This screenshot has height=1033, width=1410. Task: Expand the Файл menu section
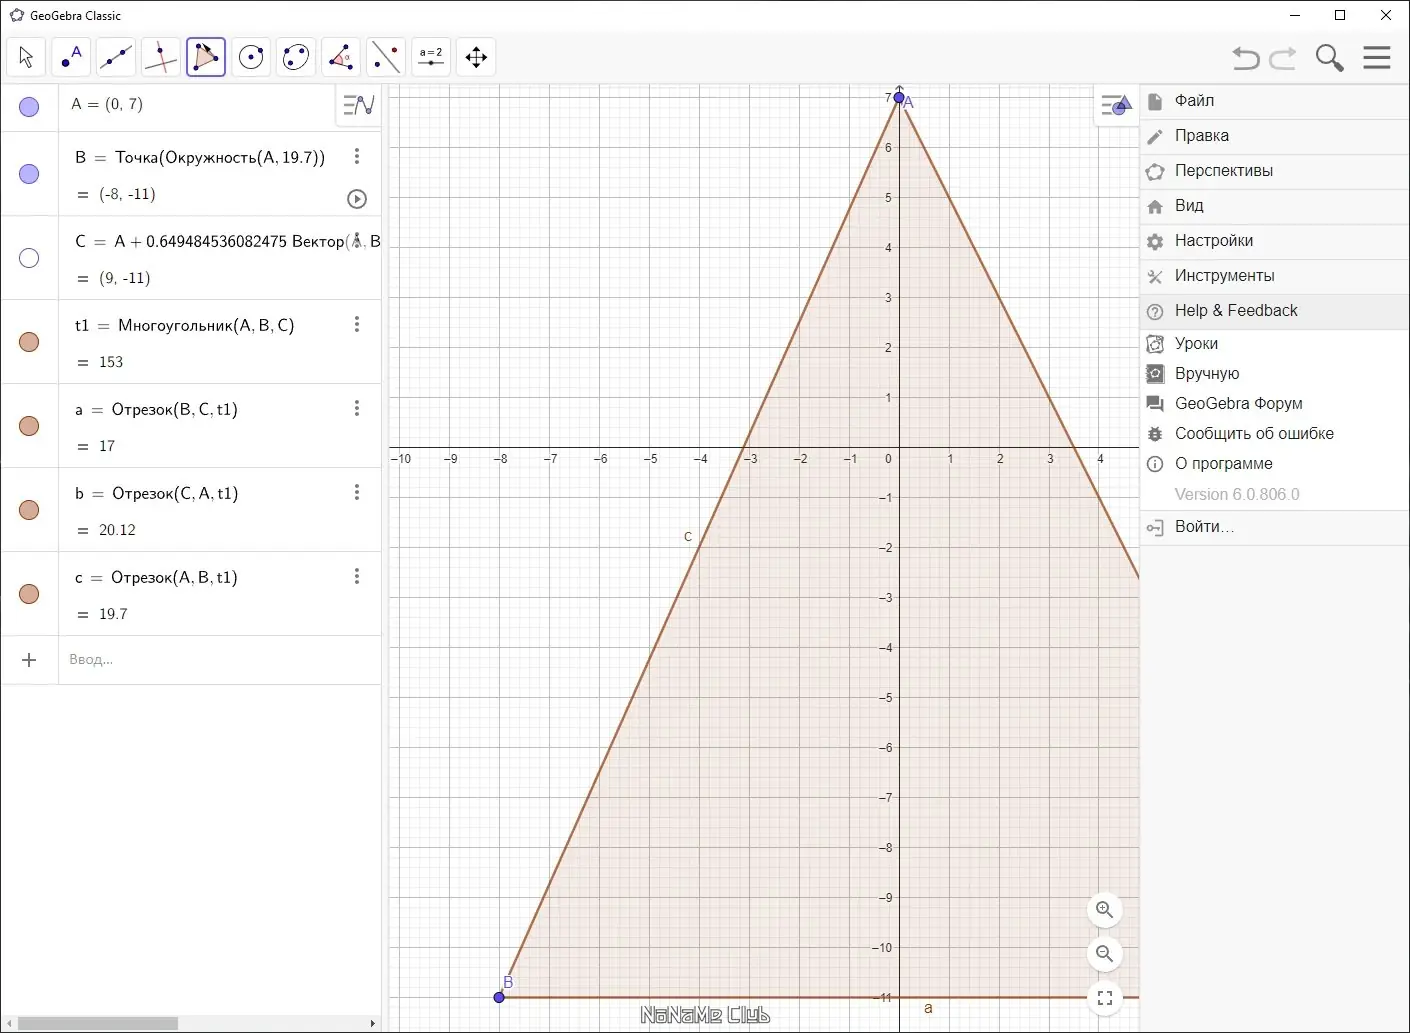[1274, 101]
